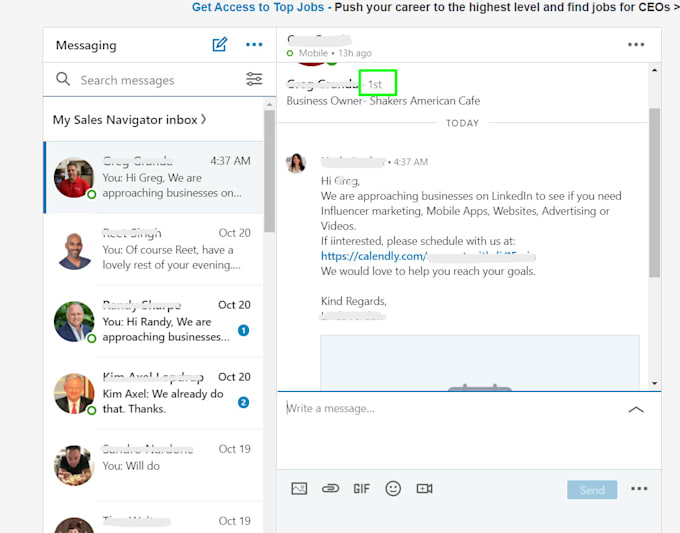Click the 'Business Owner- Shakers American Cafe' headline
Screen dimensions: 680x533
(x=383, y=101)
